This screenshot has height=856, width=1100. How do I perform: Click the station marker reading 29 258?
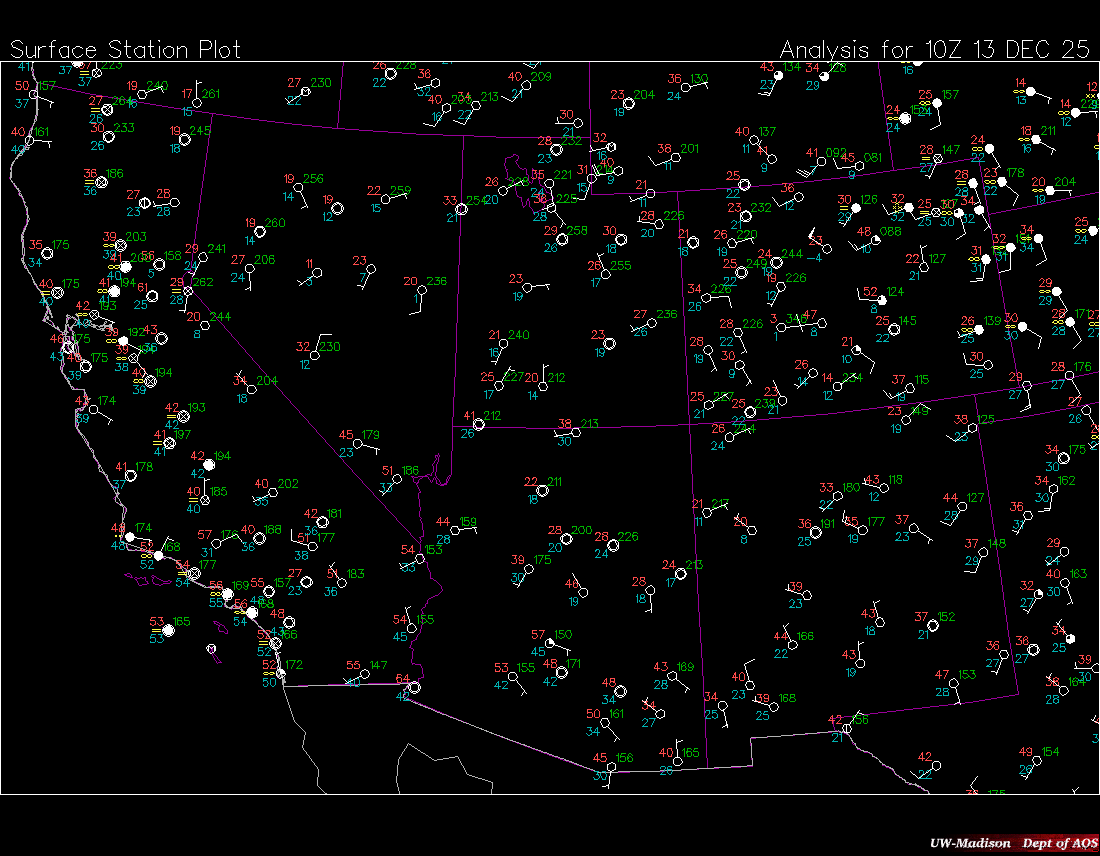point(562,239)
